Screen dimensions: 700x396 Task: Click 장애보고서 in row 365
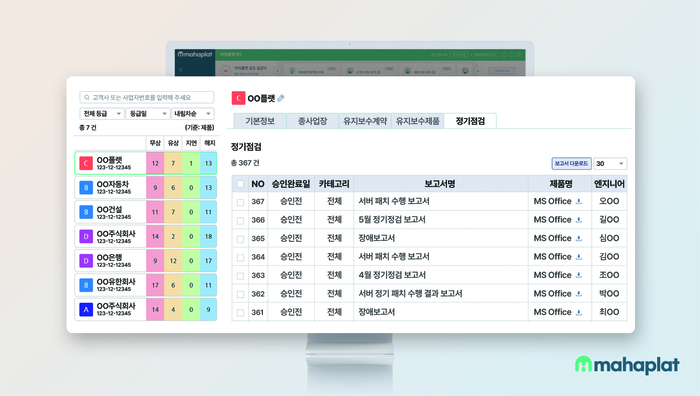pos(377,238)
